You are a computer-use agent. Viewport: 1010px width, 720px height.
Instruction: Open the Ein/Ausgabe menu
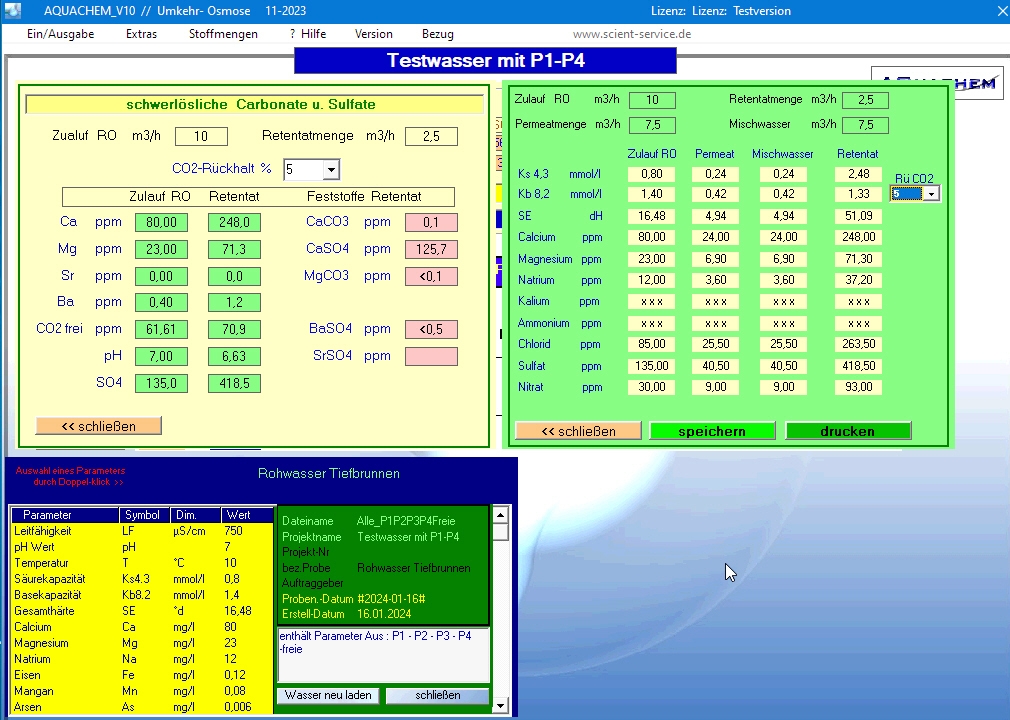[x=60, y=34]
